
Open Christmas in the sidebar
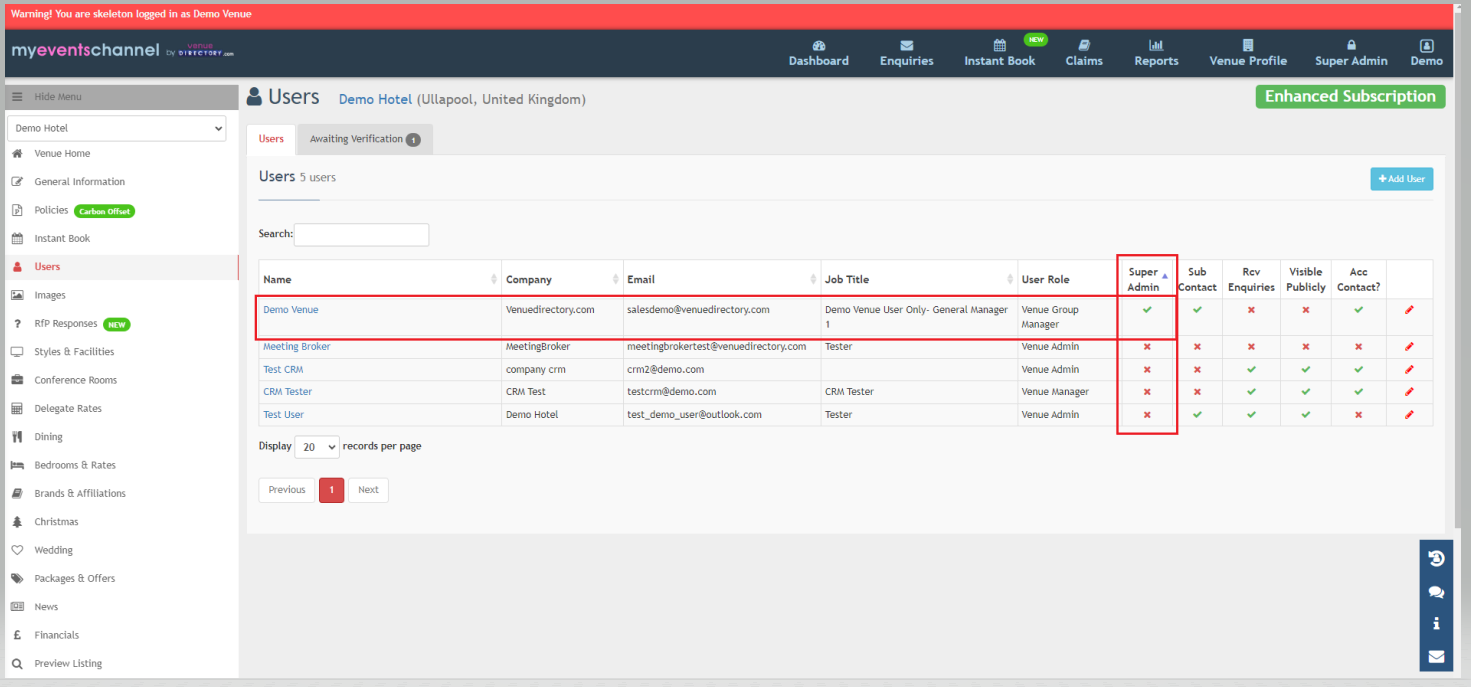click(56, 522)
